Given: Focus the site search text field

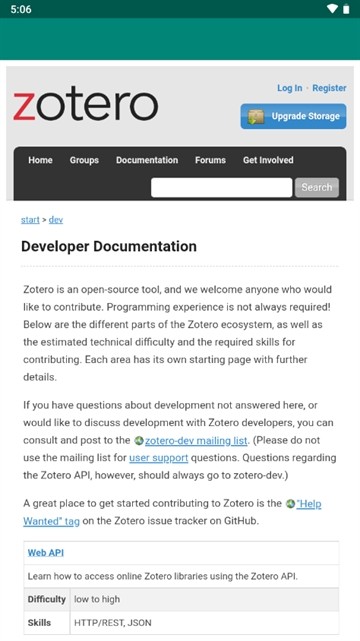Looking at the screenshot, I should coord(221,188).
